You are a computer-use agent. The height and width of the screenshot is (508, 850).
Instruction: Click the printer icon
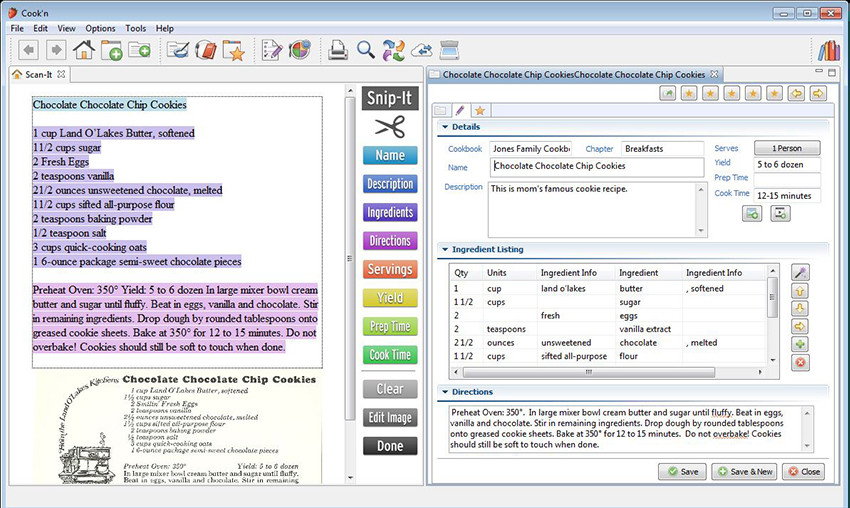click(x=338, y=50)
